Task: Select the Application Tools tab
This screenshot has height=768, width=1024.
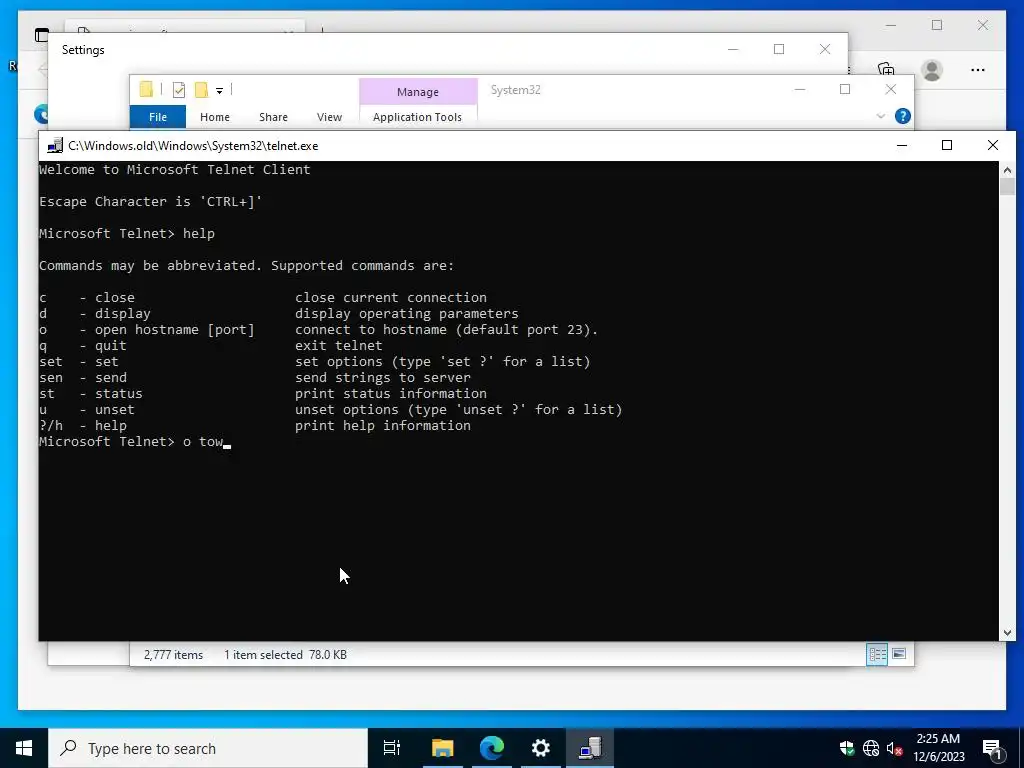Action: click(x=417, y=117)
